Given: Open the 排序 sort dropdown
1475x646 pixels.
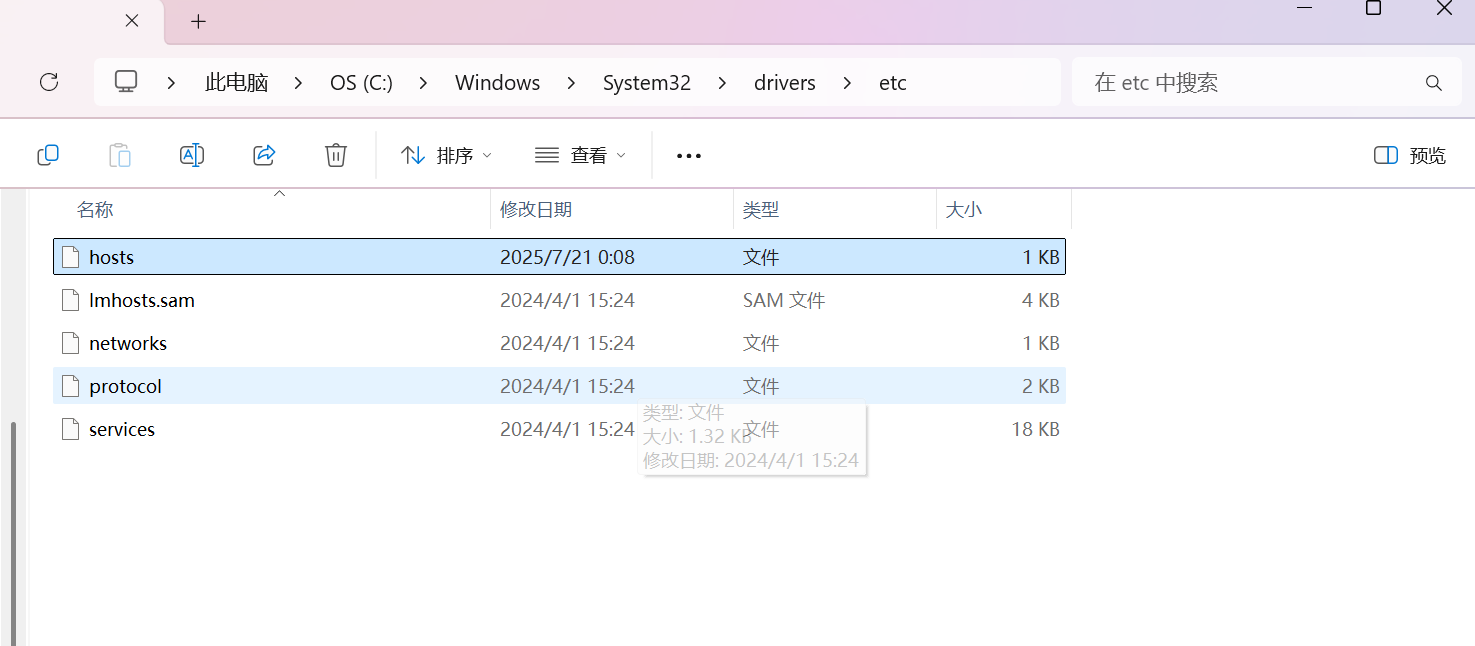Looking at the screenshot, I should click(445, 155).
